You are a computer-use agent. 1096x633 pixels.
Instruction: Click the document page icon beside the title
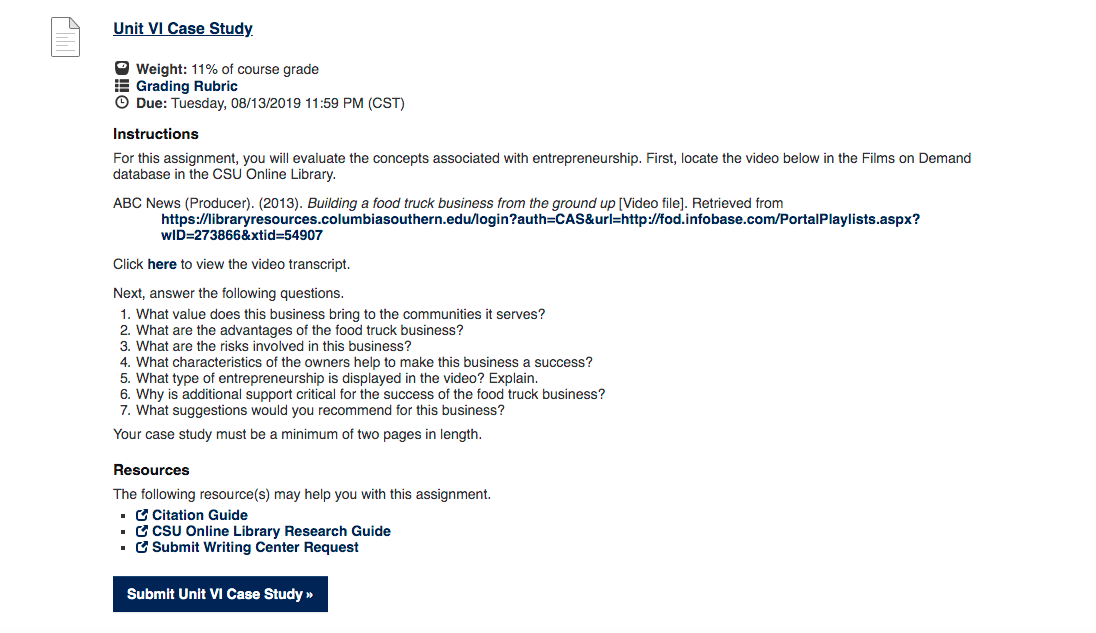(65, 37)
